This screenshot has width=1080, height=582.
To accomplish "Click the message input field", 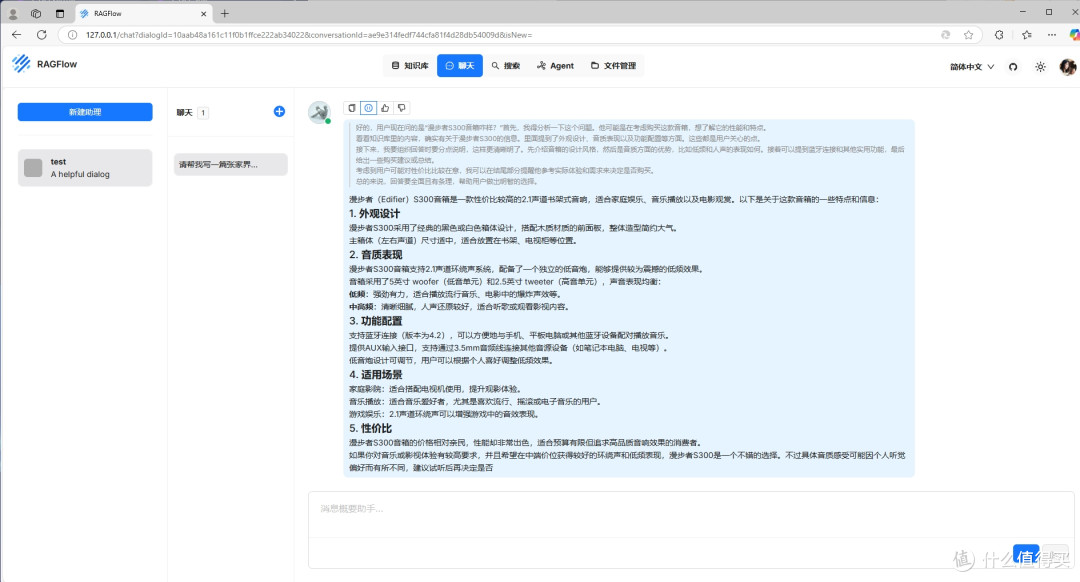I will coord(690,515).
